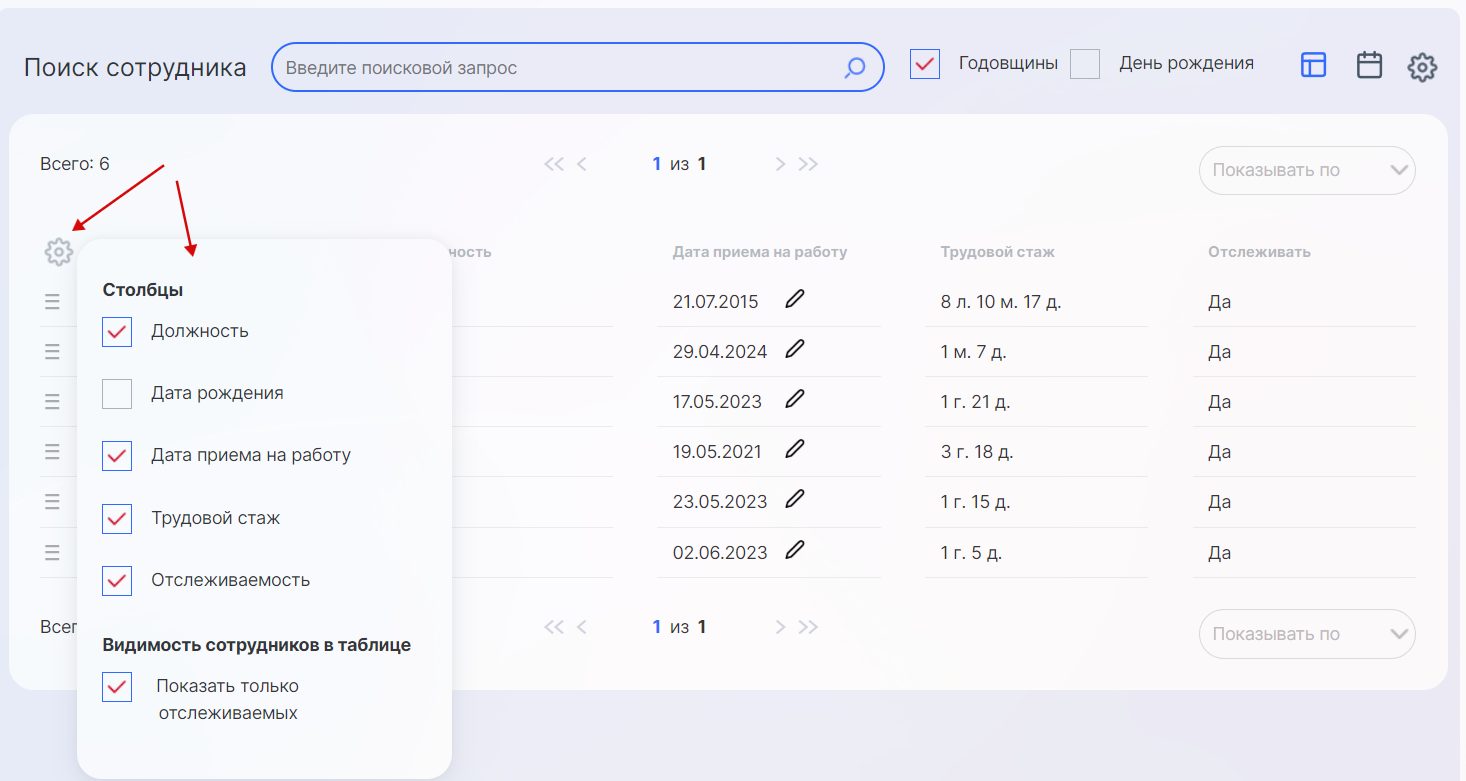Edit hire date 21.07.2015 pencil icon
1466x781 pixels.
[795, 299]
